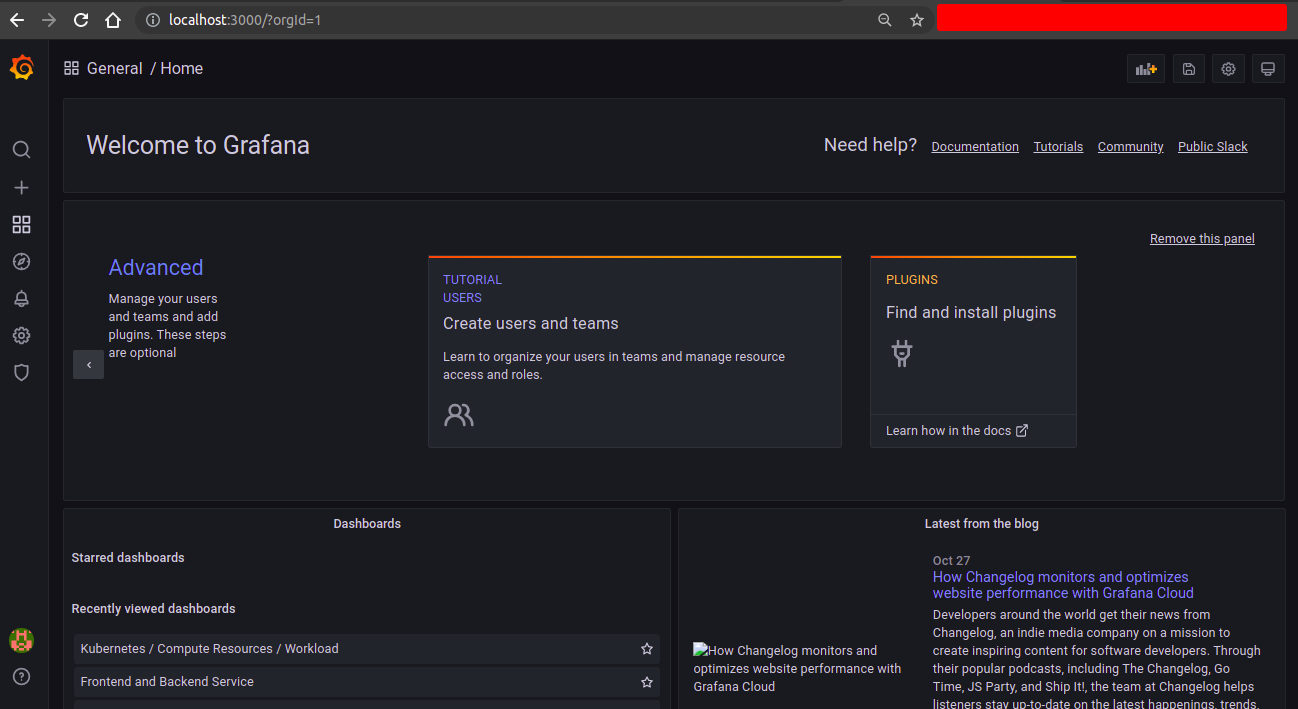Screen dimensions: 1298x709
Task: Click the users icon in tutorial card
Action: pyautogui.click(x=459, y=415)
